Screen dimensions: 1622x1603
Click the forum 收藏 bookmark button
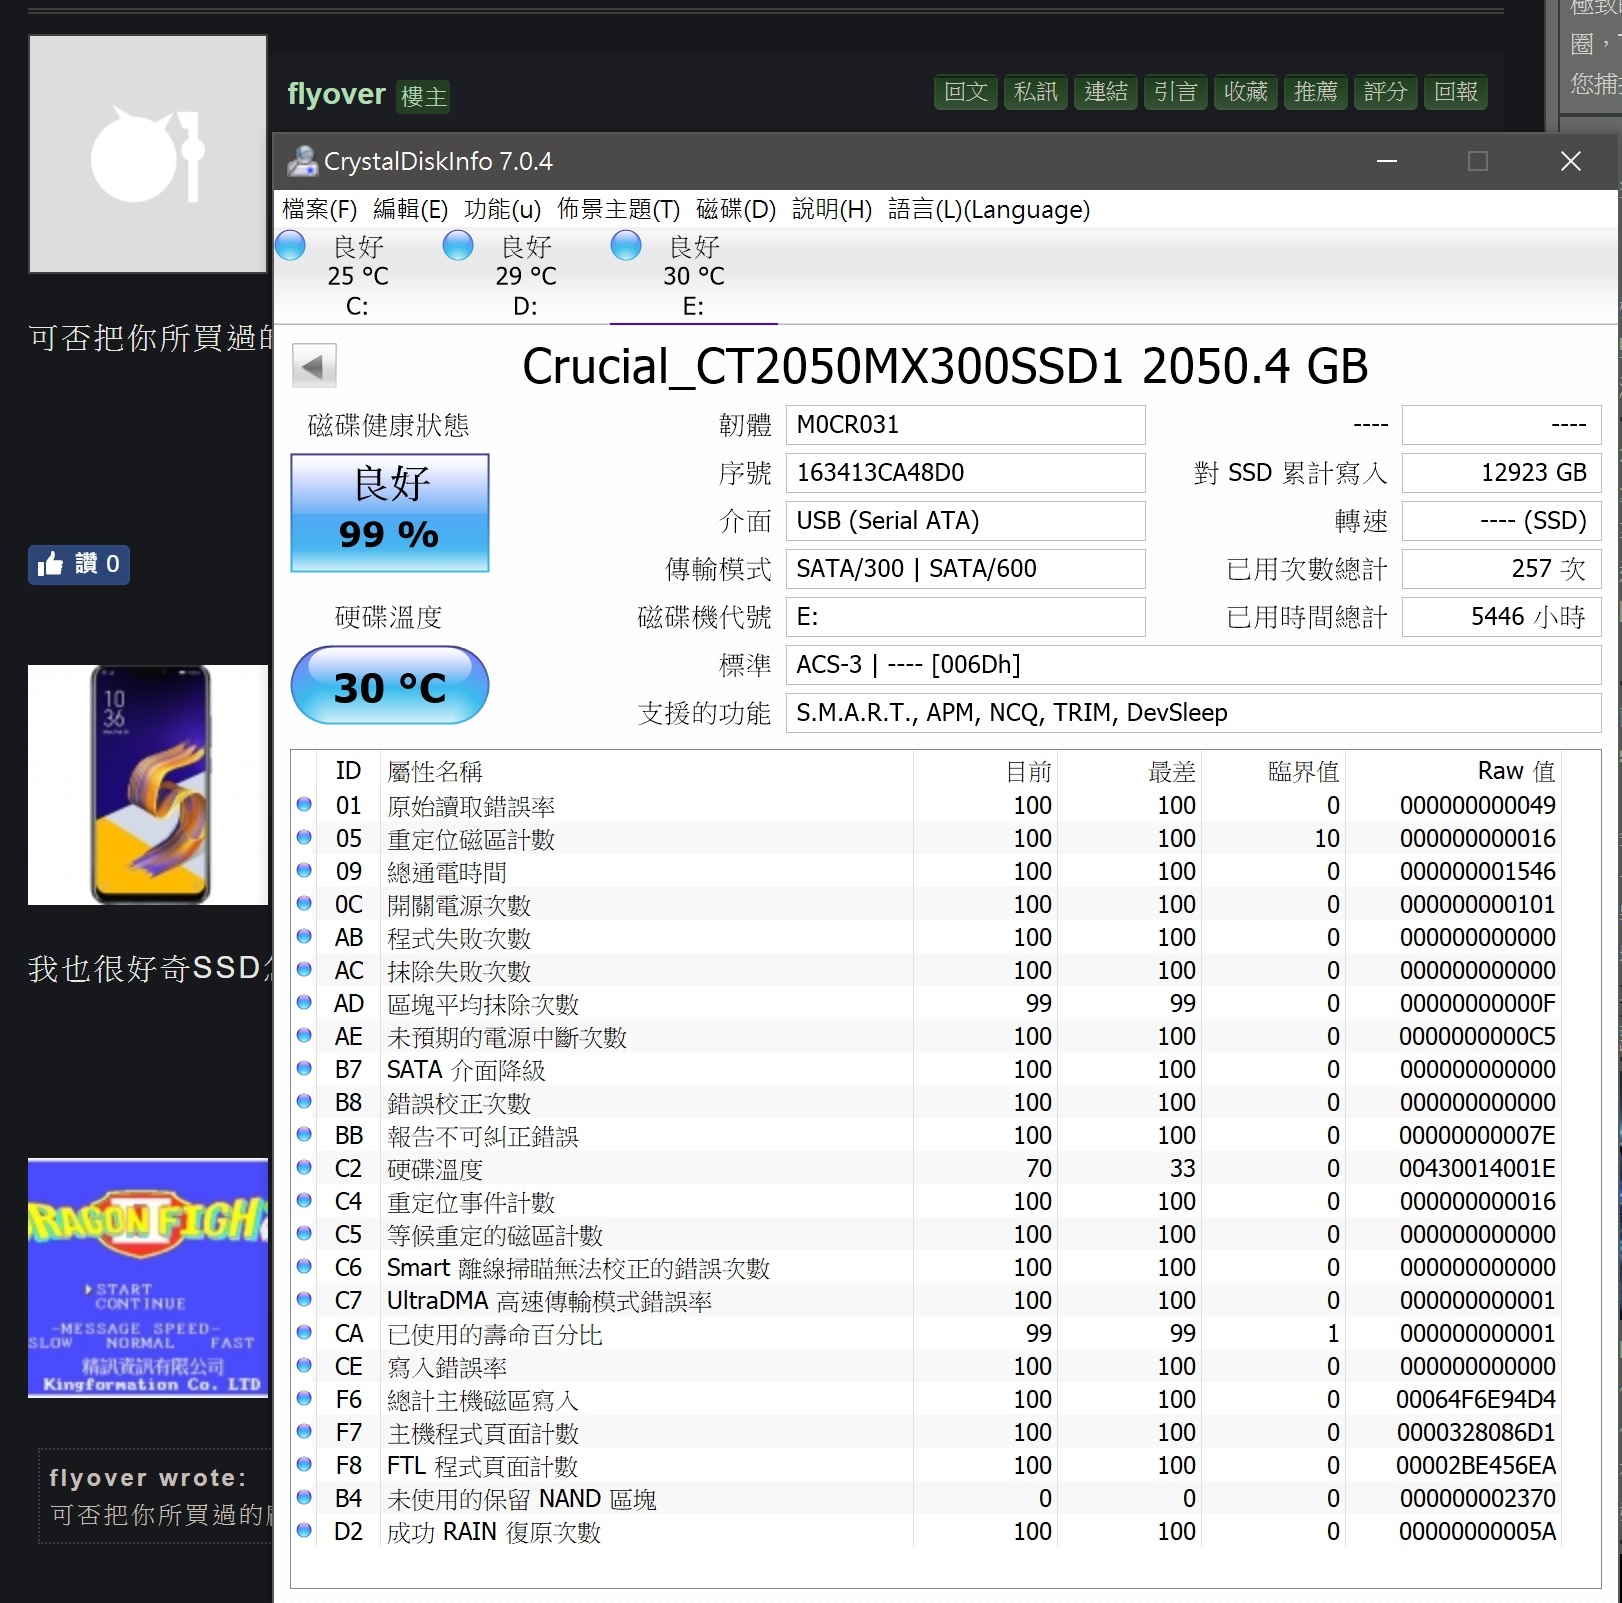click(x=1245, y=92)
